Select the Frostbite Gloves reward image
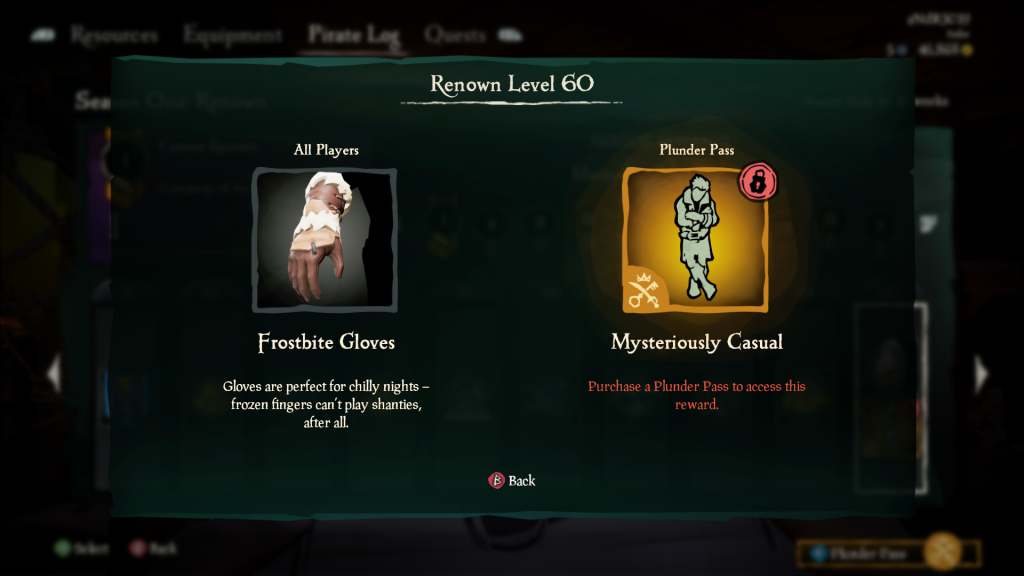 coord(325,240)
